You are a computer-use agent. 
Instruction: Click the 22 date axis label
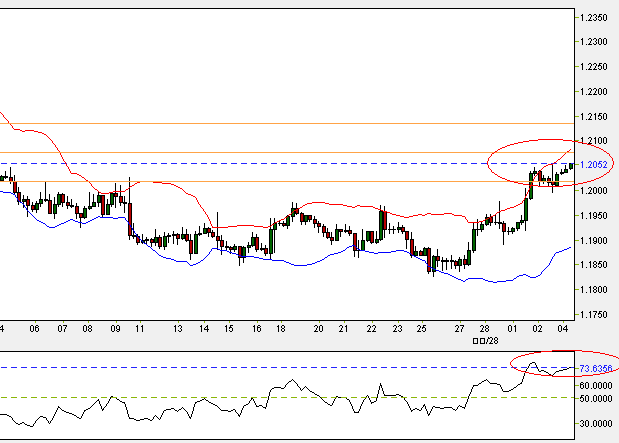pyautogui.click(x=371, y=328)
